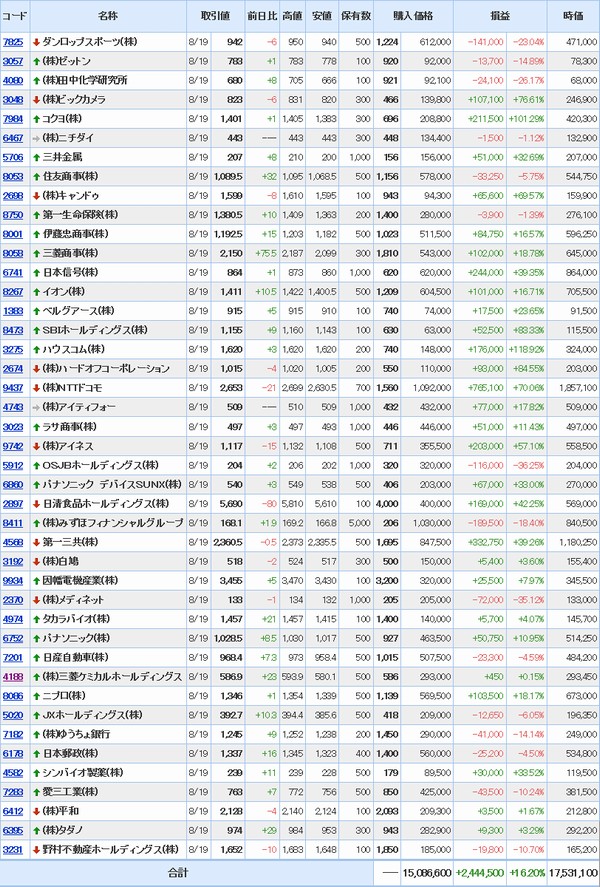The height and width of the screenshot is (887, 600).
Task: Click the red down arrow beside 日清食品ホールディングス(株)
Action: point(37,504)
